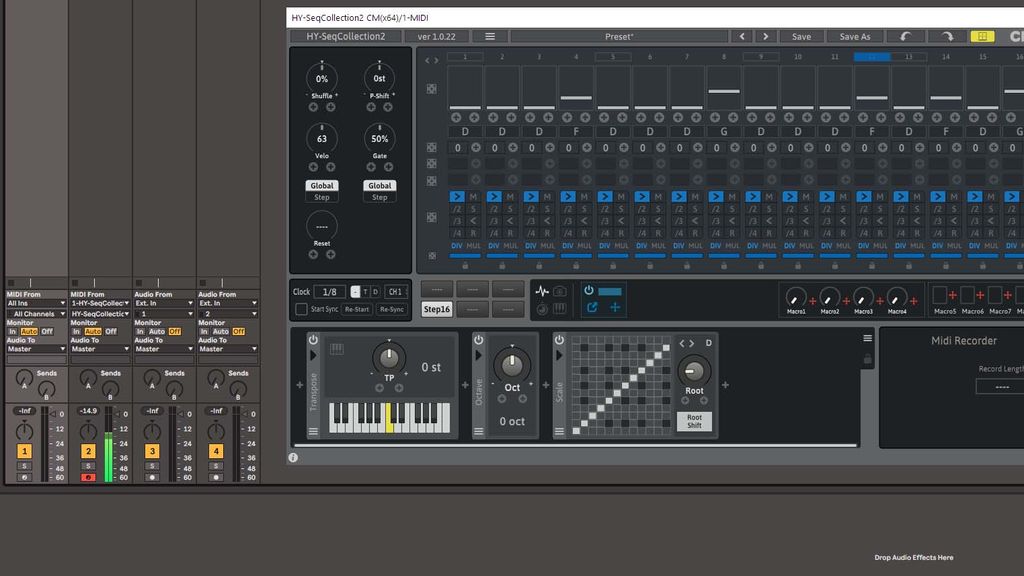
Task: Solo the second mixer track
Action: pyautogui.click(x=86, y=464)
